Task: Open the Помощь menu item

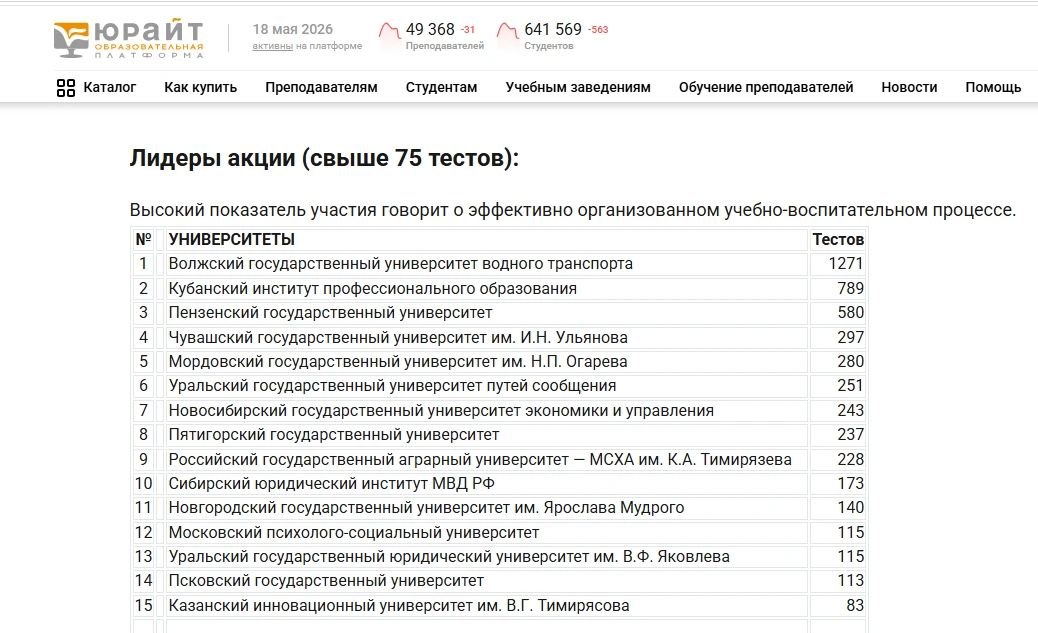Action: click(x=993, y=87)
